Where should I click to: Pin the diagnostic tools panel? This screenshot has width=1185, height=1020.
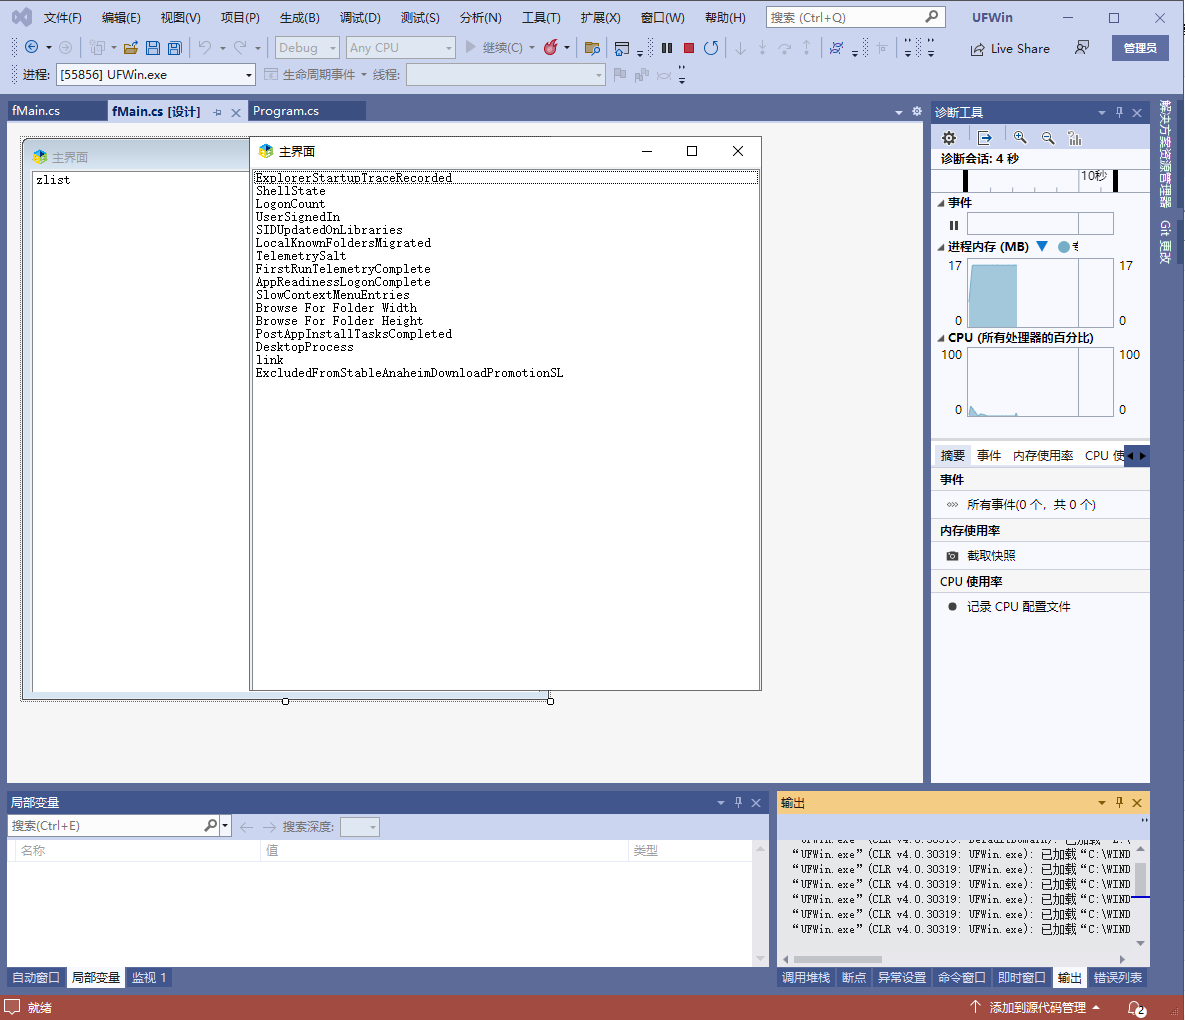[1119, 112]
